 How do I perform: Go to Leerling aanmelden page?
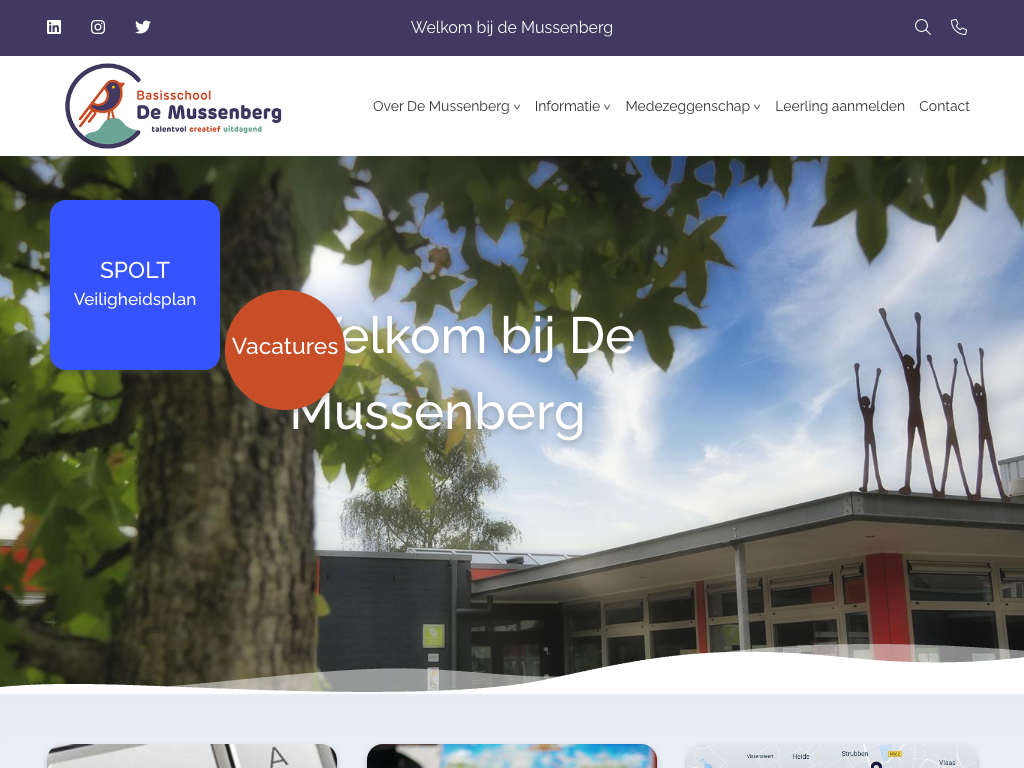839,106
